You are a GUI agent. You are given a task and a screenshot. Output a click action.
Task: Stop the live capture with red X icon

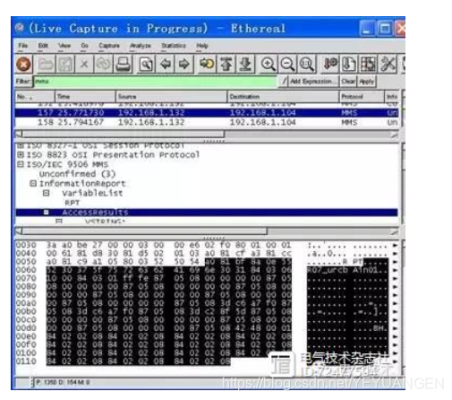coord(24,64)
